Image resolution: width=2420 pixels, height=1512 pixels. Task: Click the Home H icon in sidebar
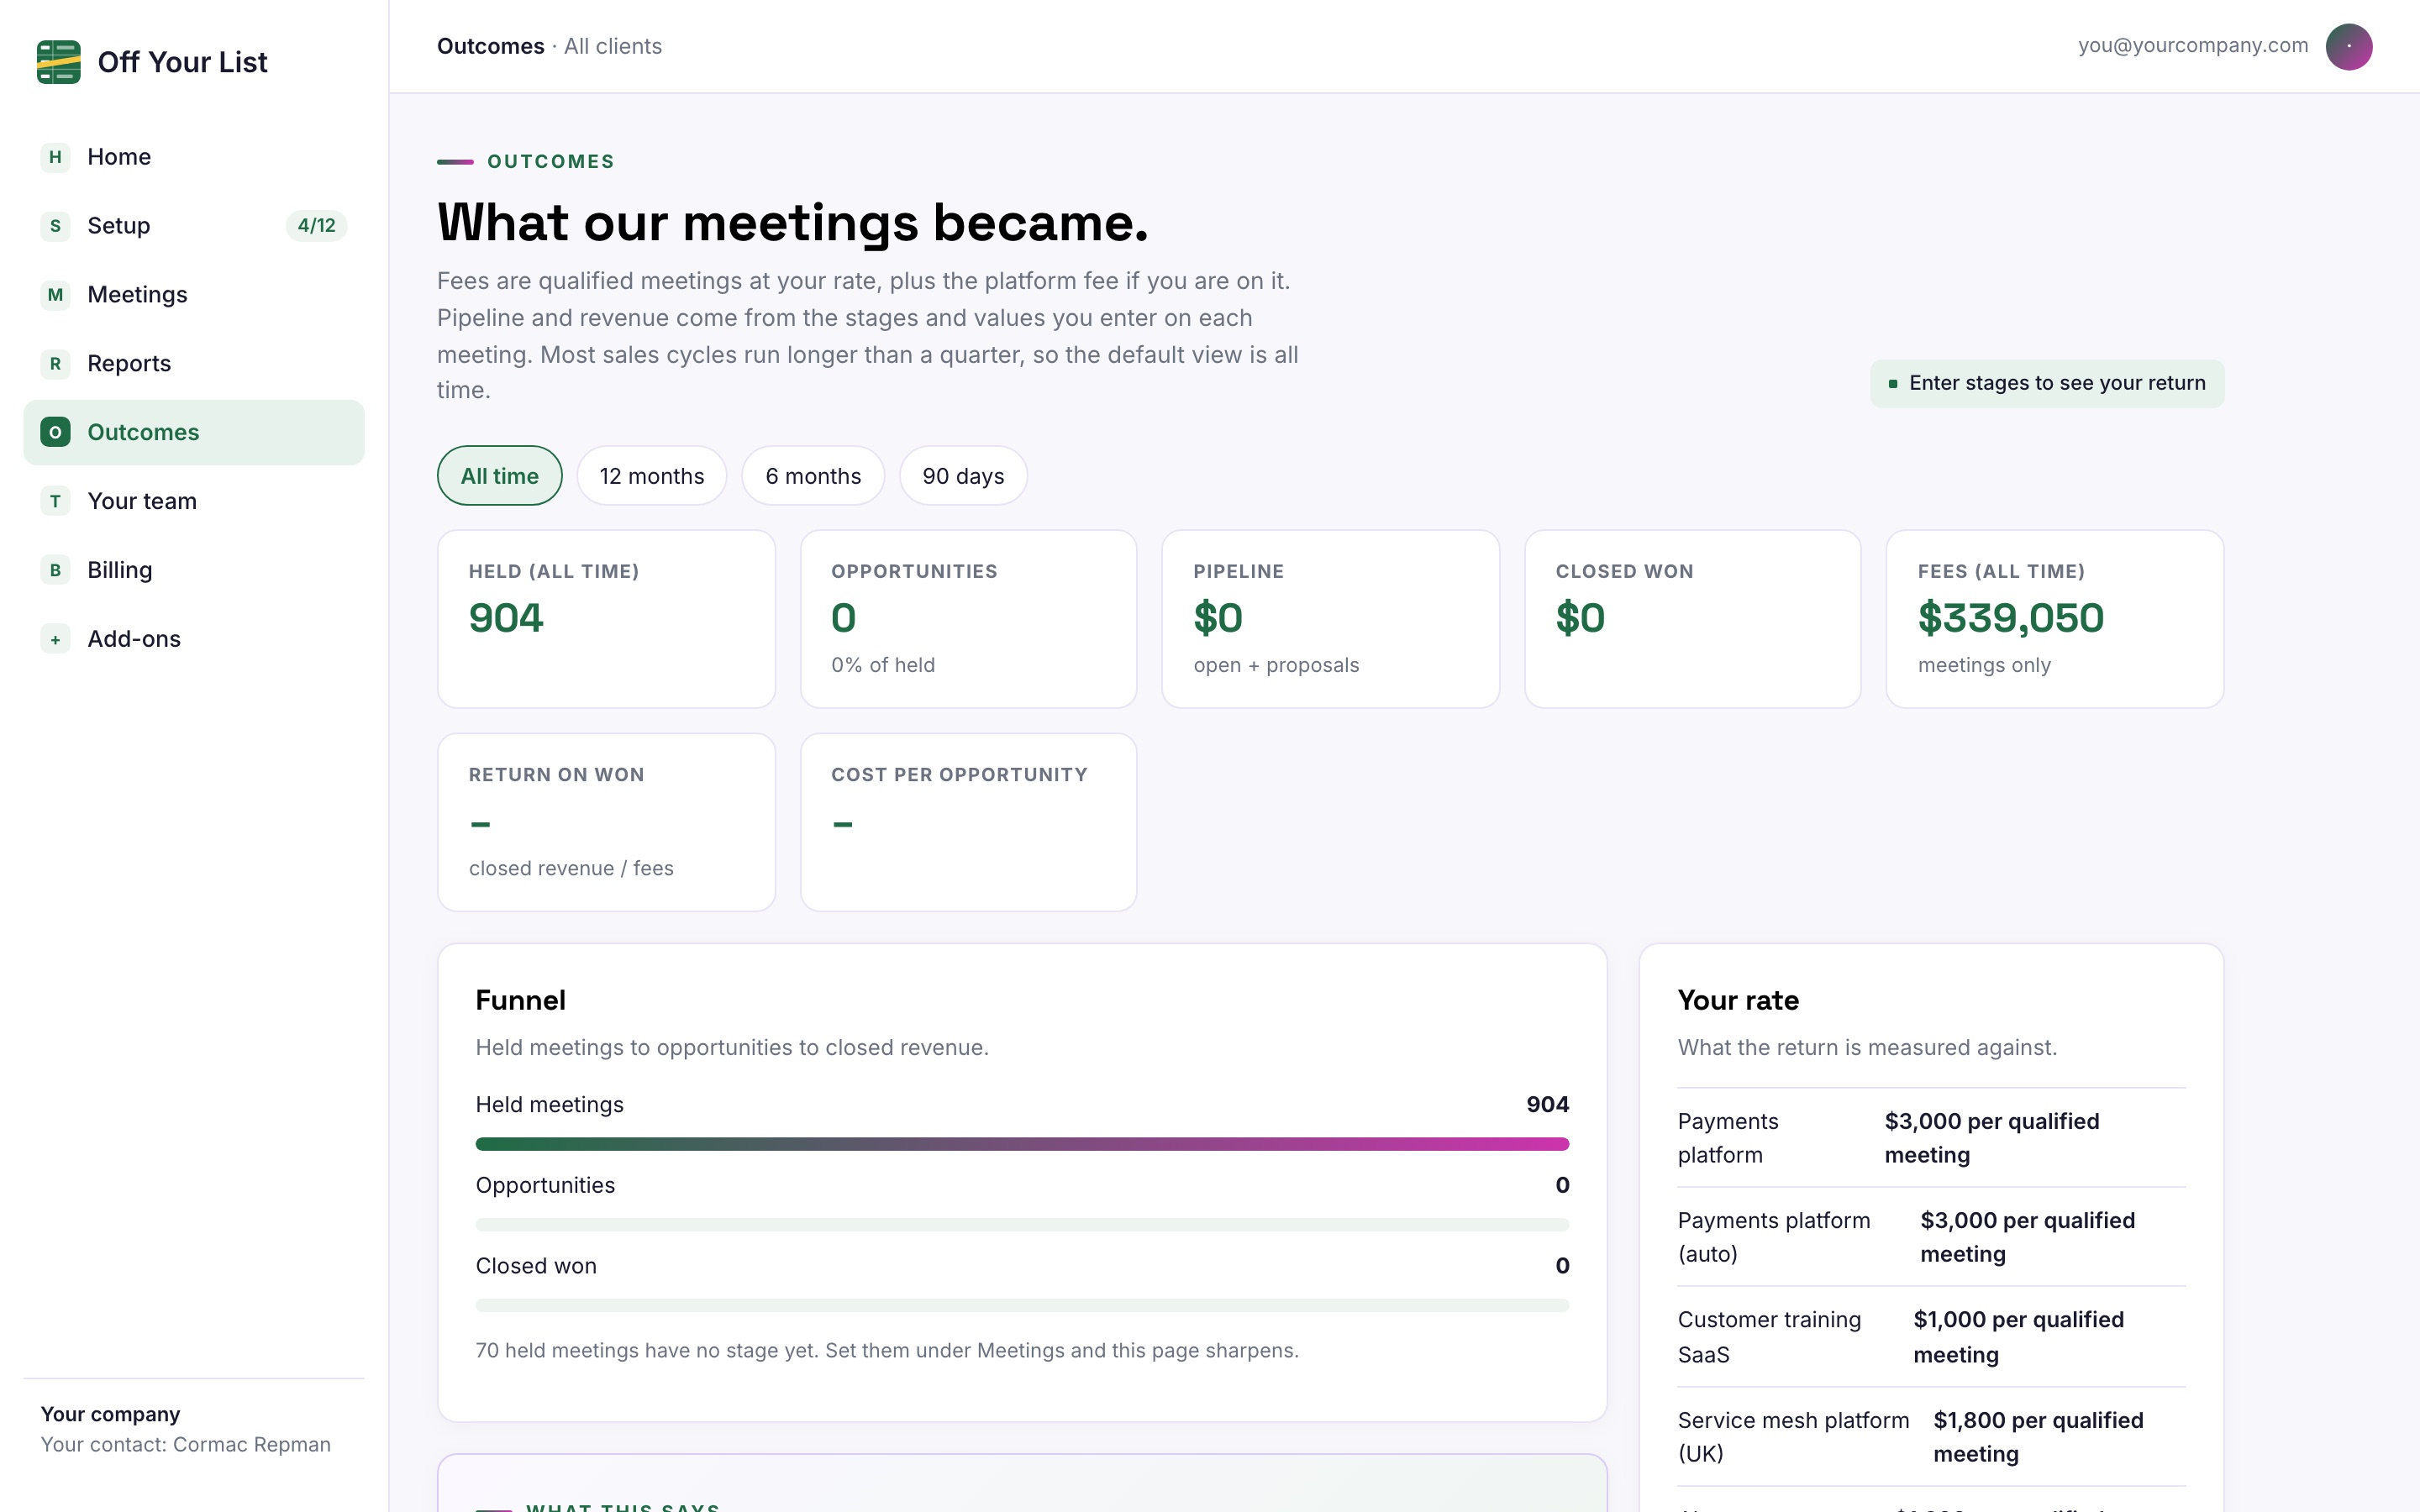[x=55, y=157]
